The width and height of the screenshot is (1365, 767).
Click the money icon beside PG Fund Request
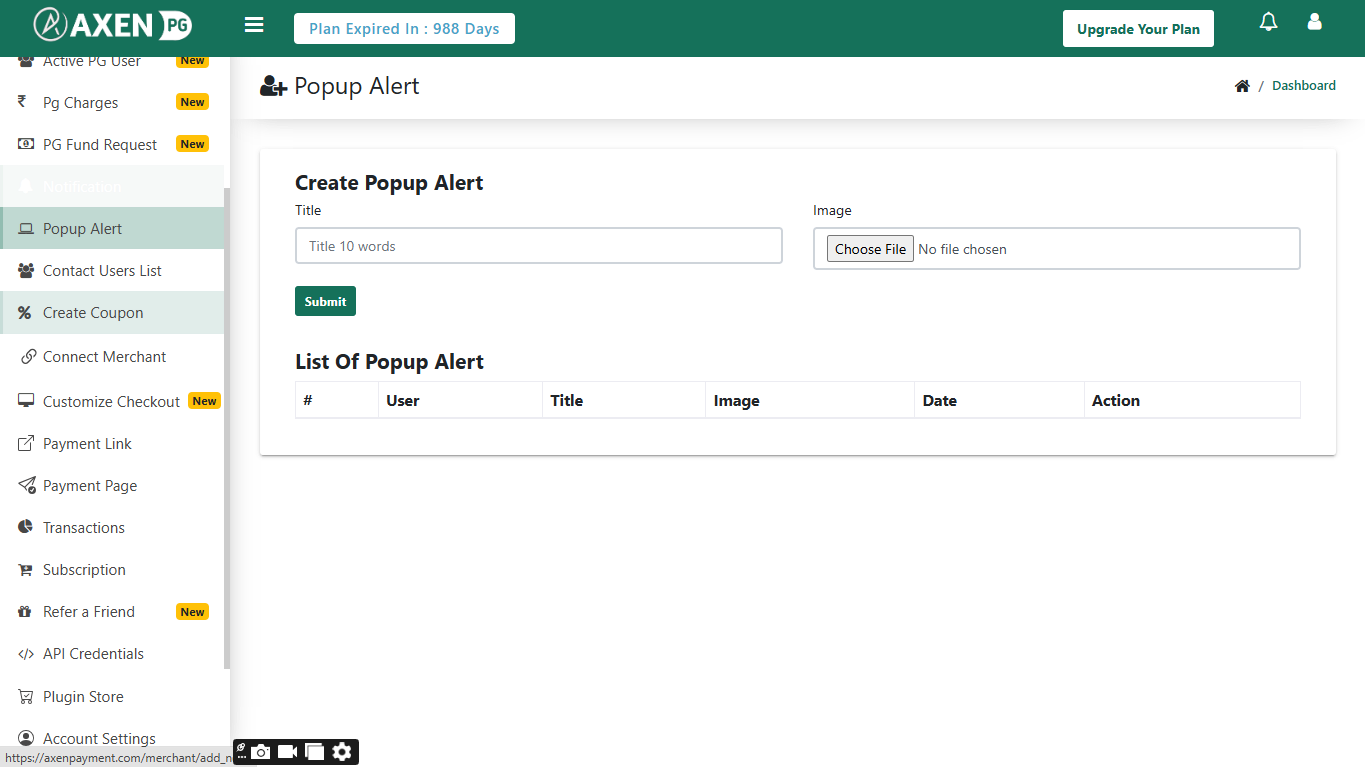(26, 144)
